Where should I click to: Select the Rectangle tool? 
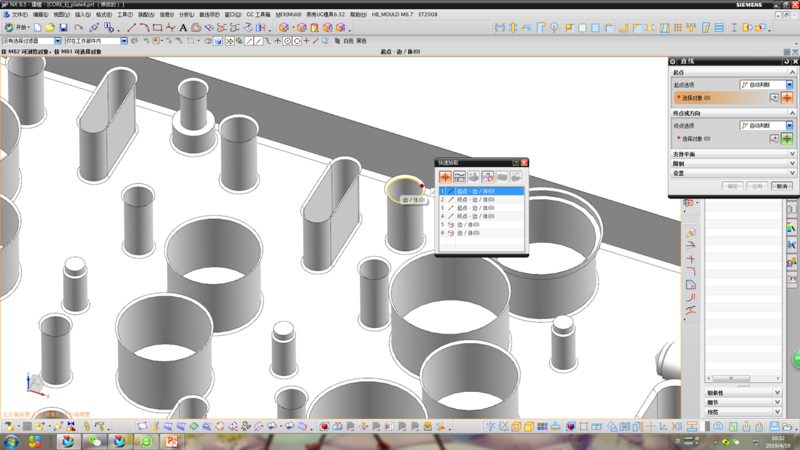pyautogui.click(x=157, y=28)
